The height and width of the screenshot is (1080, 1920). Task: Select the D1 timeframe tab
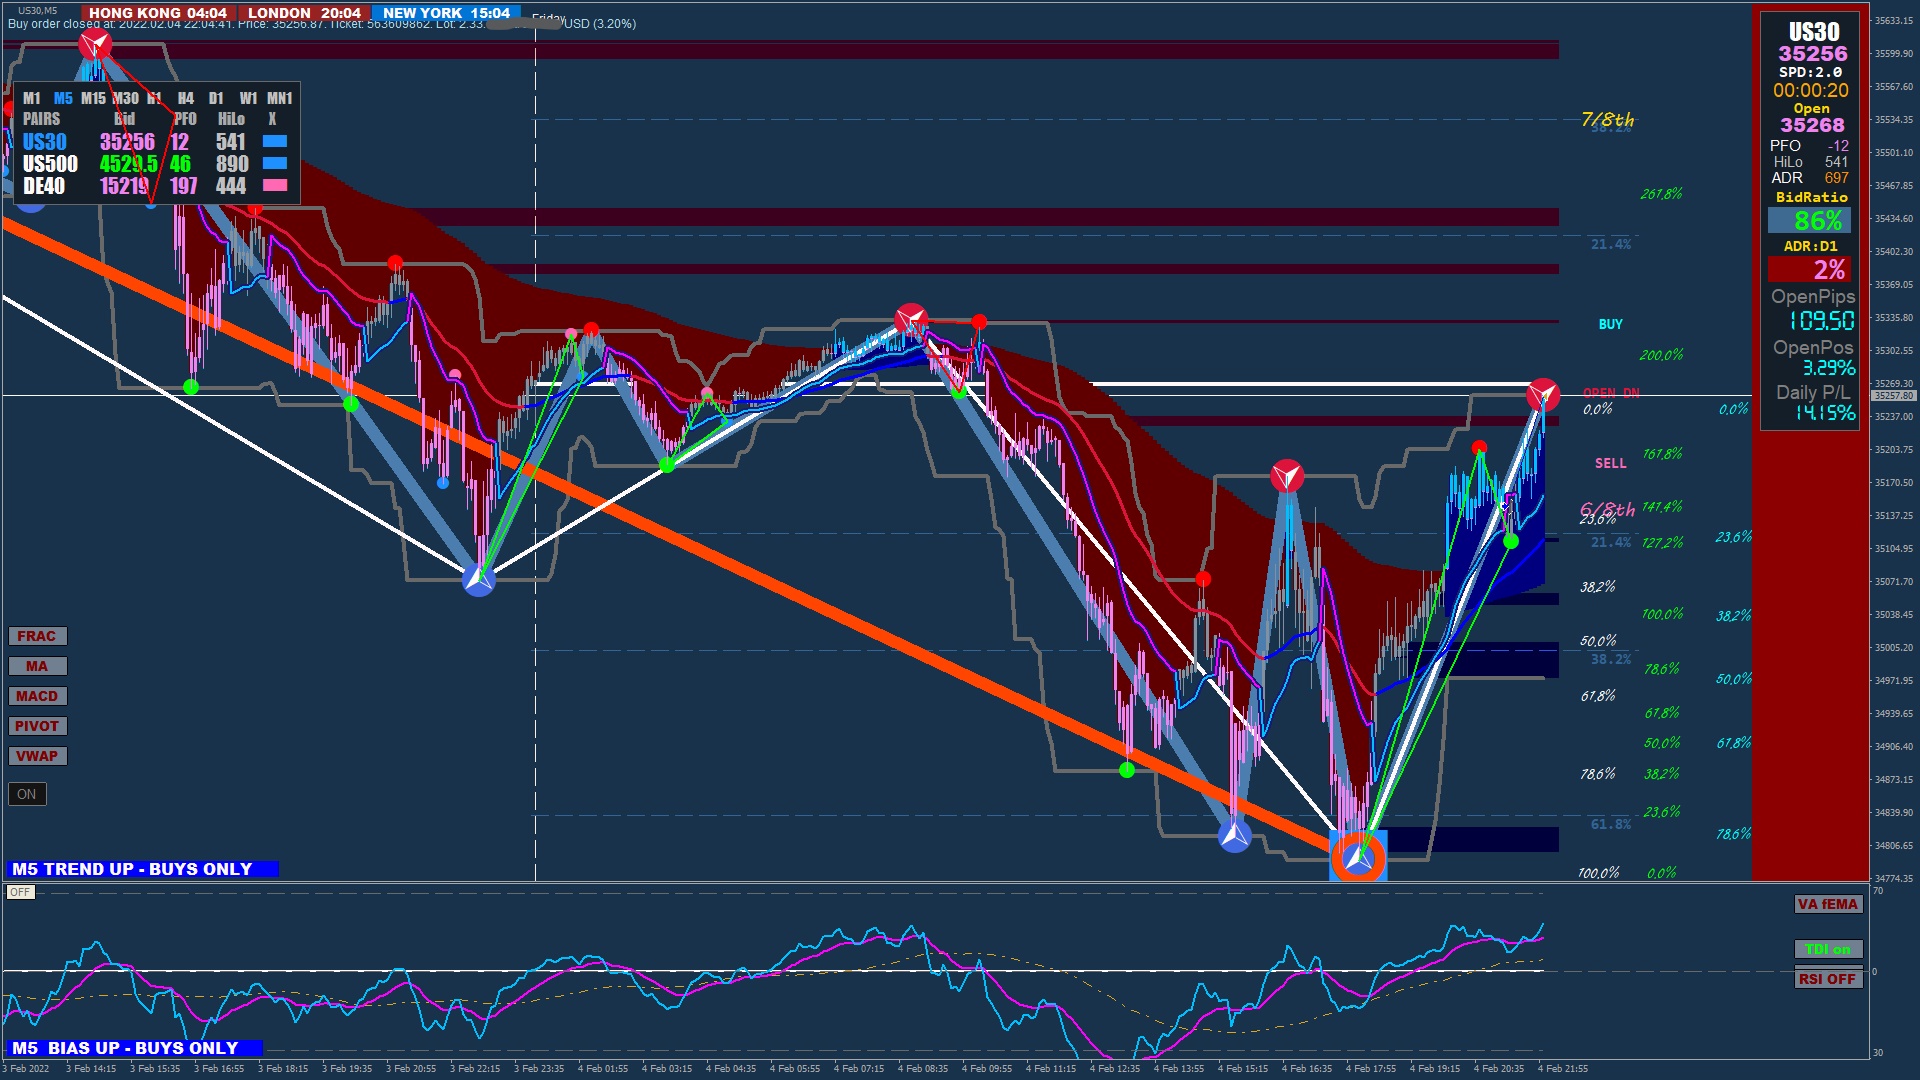point(216,98)
